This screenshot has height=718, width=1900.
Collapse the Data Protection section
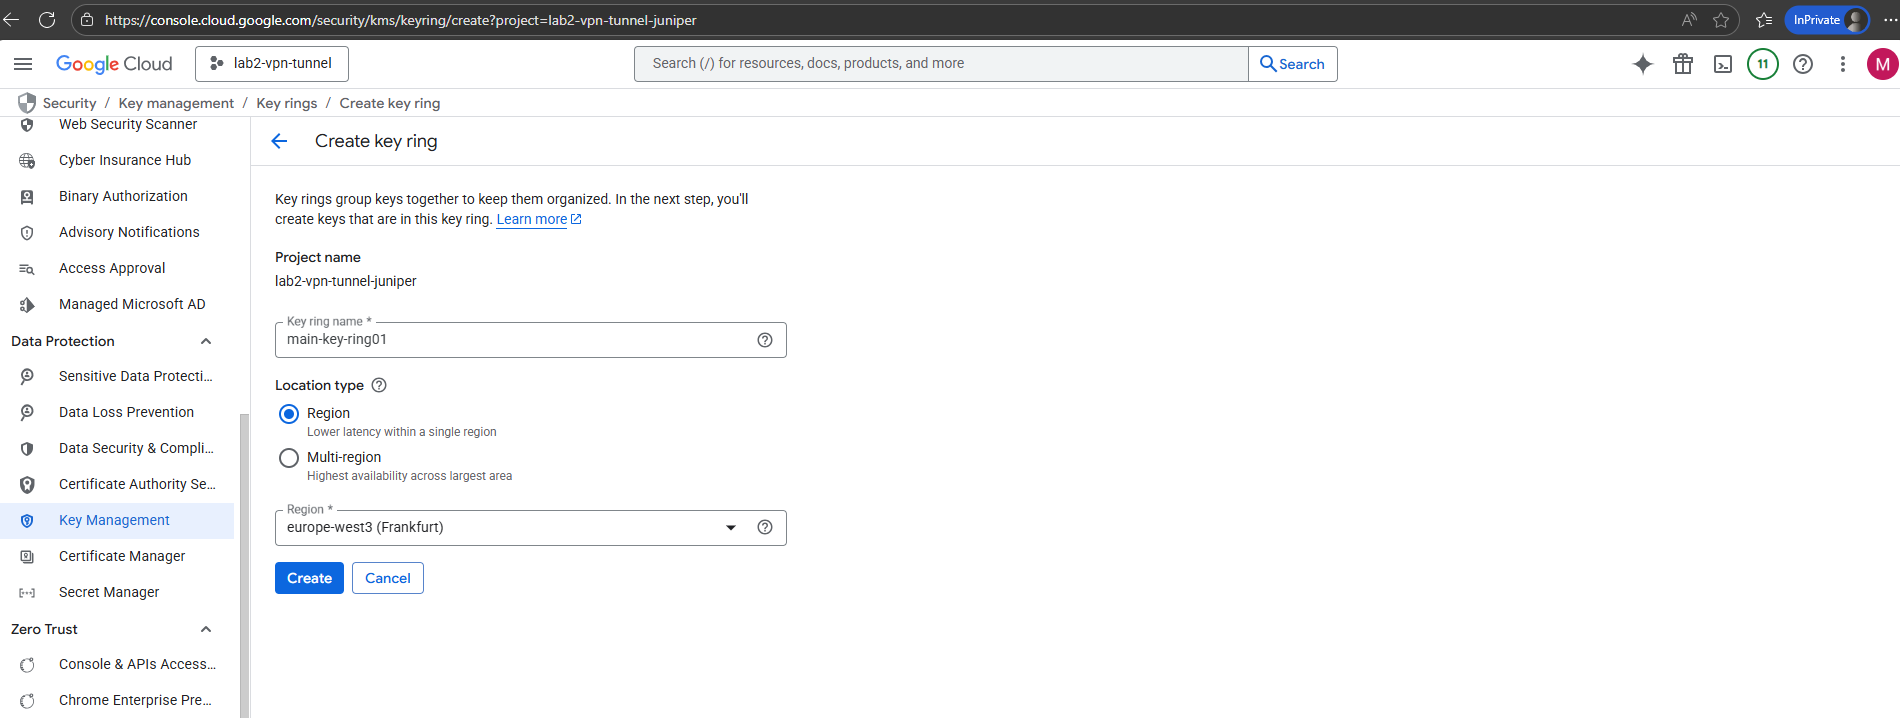(x=206, y=341)
